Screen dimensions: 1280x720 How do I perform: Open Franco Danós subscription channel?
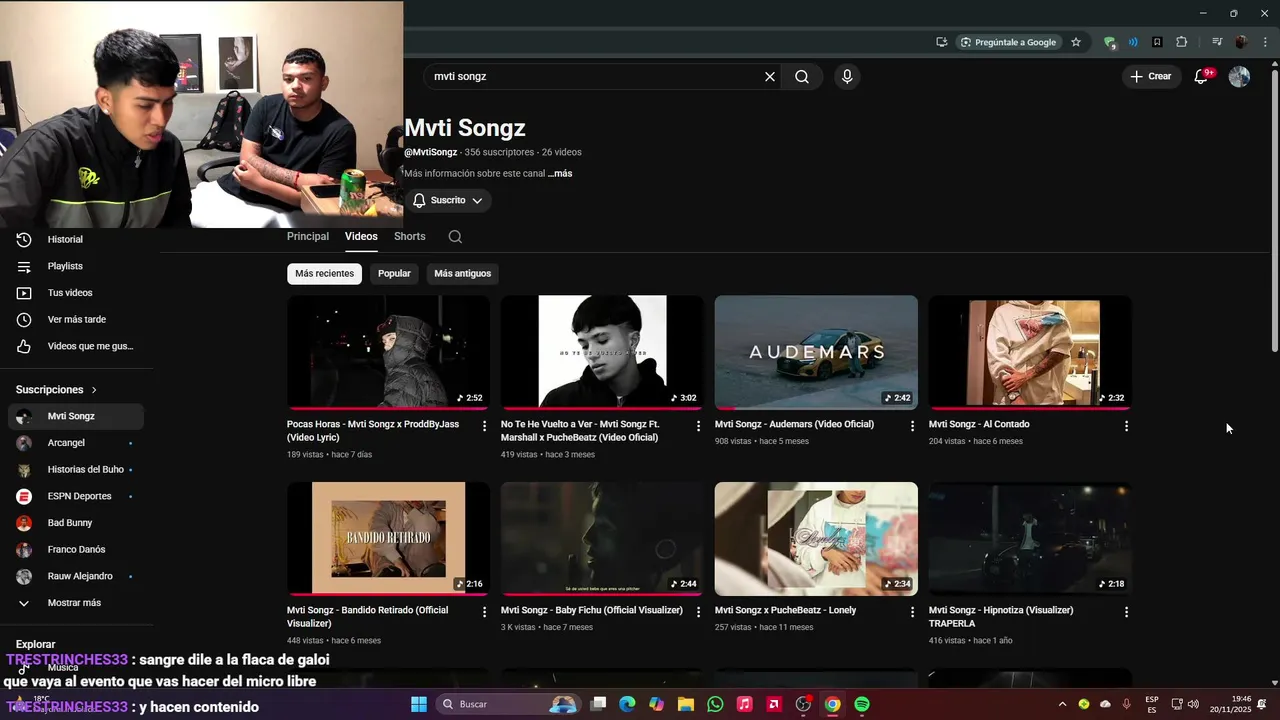click(x=76, y=550)
